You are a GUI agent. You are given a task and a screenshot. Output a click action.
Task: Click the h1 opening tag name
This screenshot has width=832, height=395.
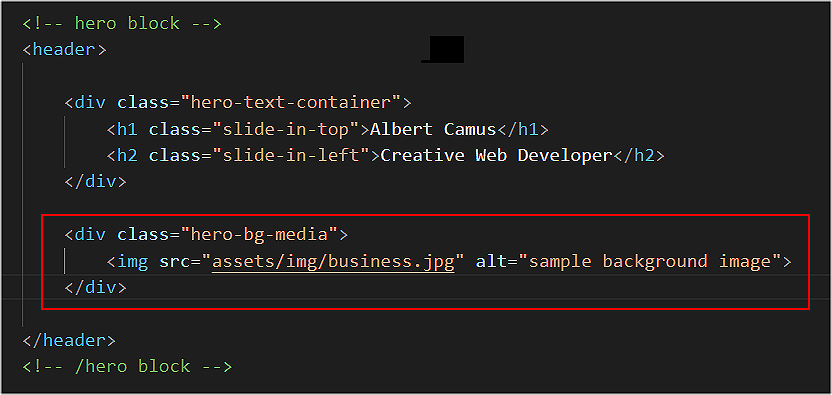coord(127,129)
